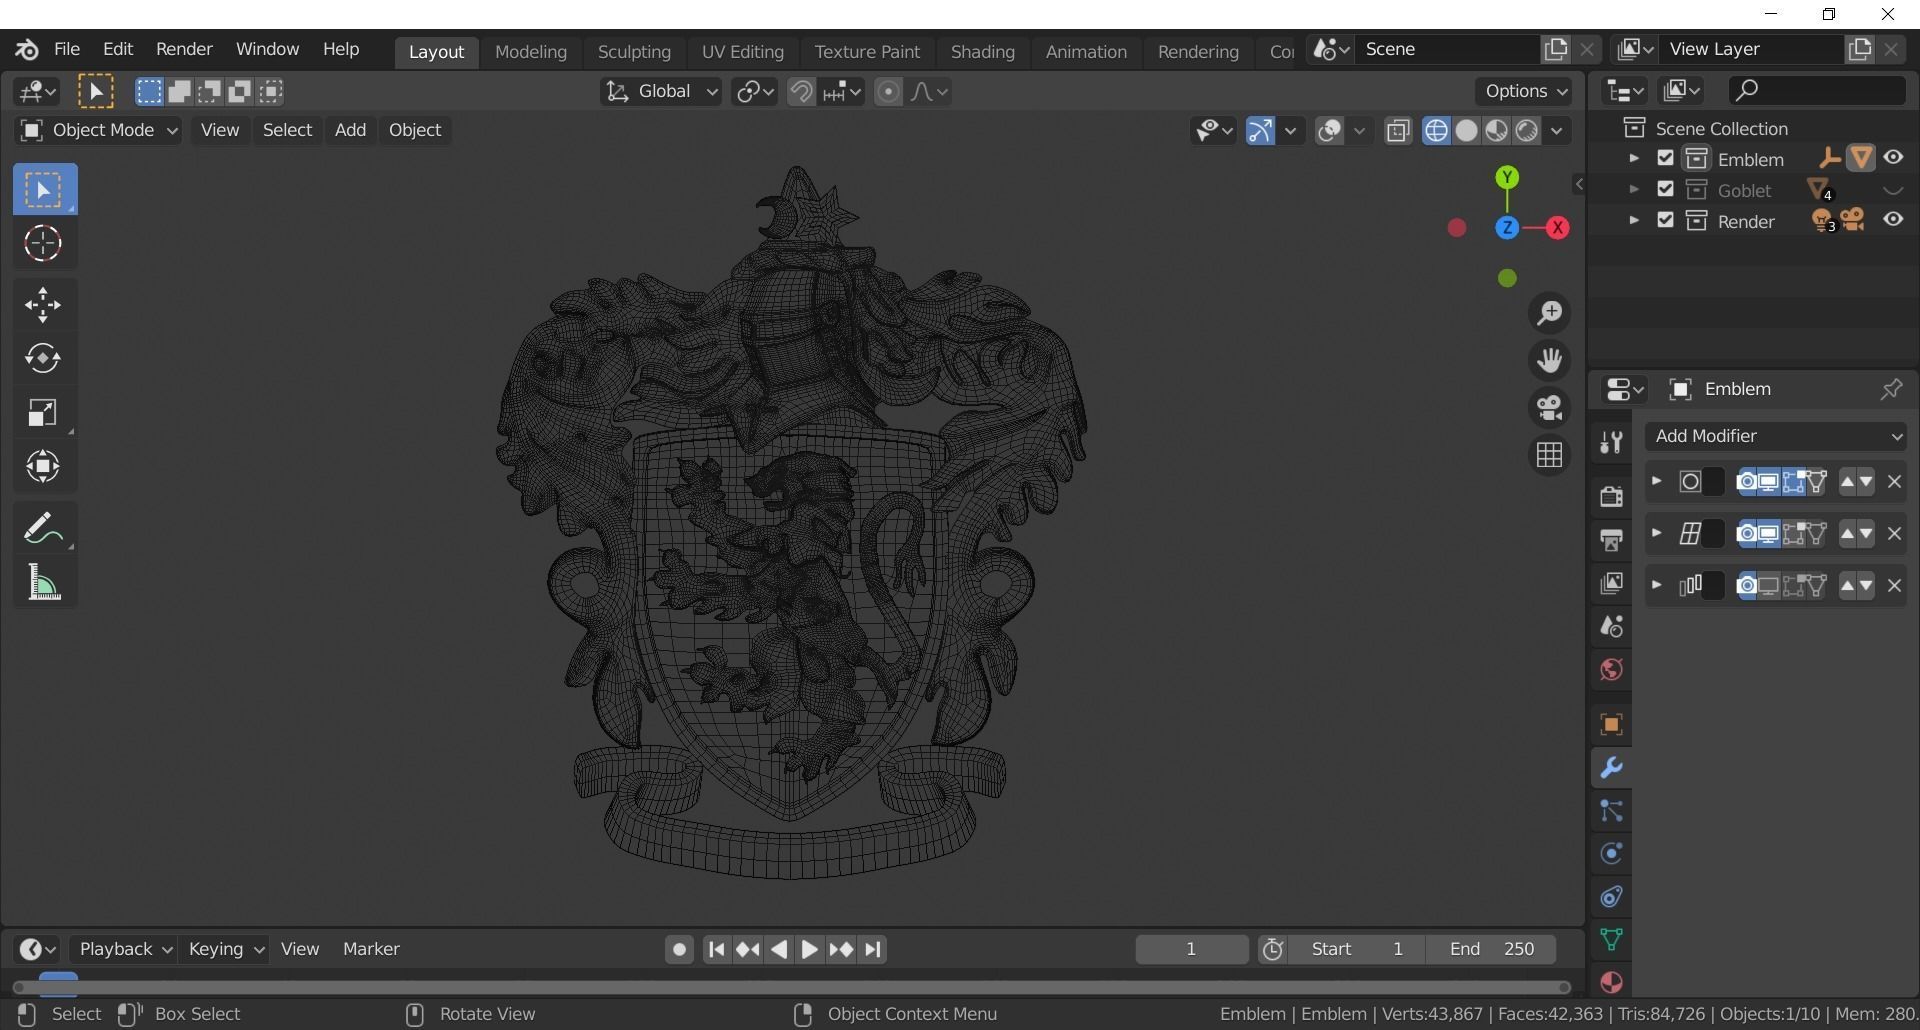Open the Render menu
1920x1030 pixels.
[x=184, y=49]
